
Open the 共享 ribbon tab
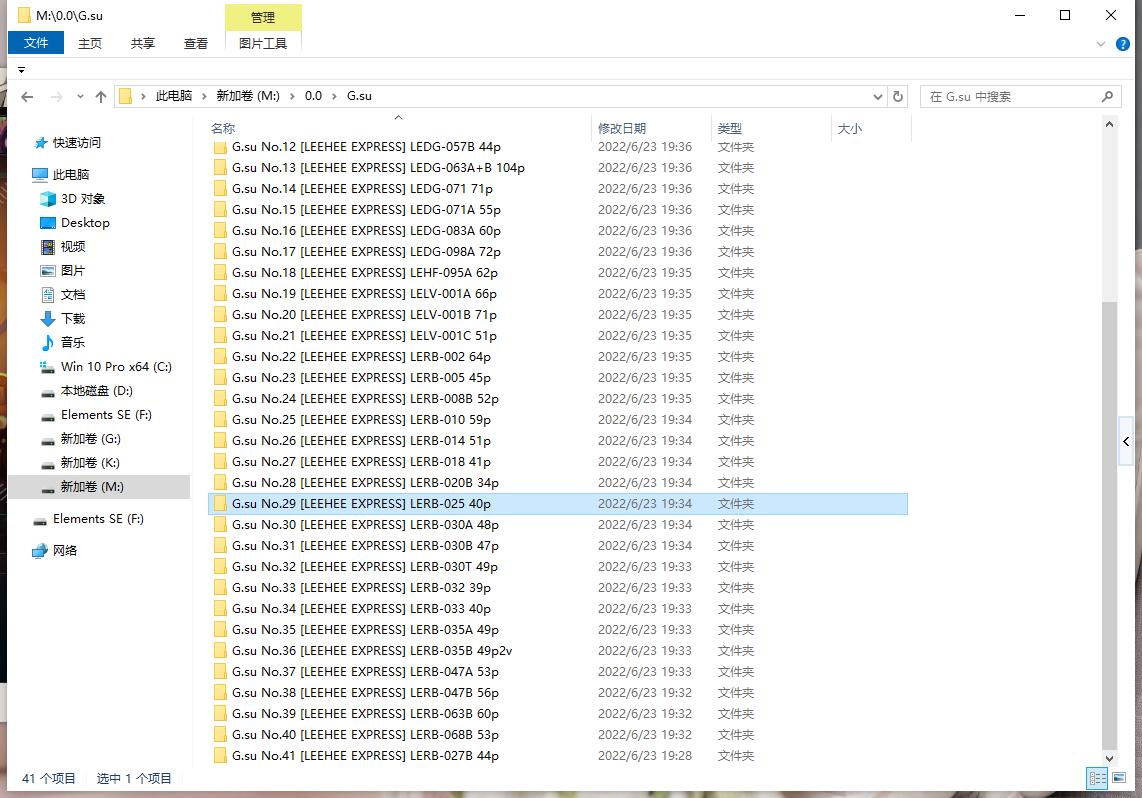pos(143,44)
